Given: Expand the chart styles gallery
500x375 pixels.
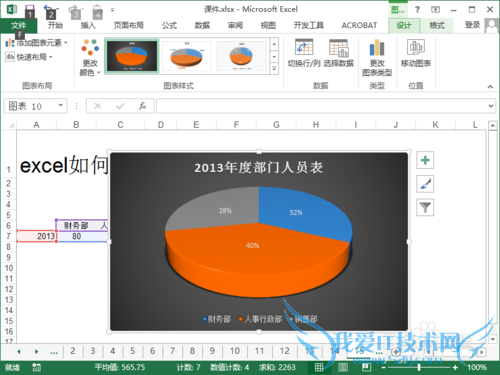Looking at the screenshot, I should coord(274,69).
